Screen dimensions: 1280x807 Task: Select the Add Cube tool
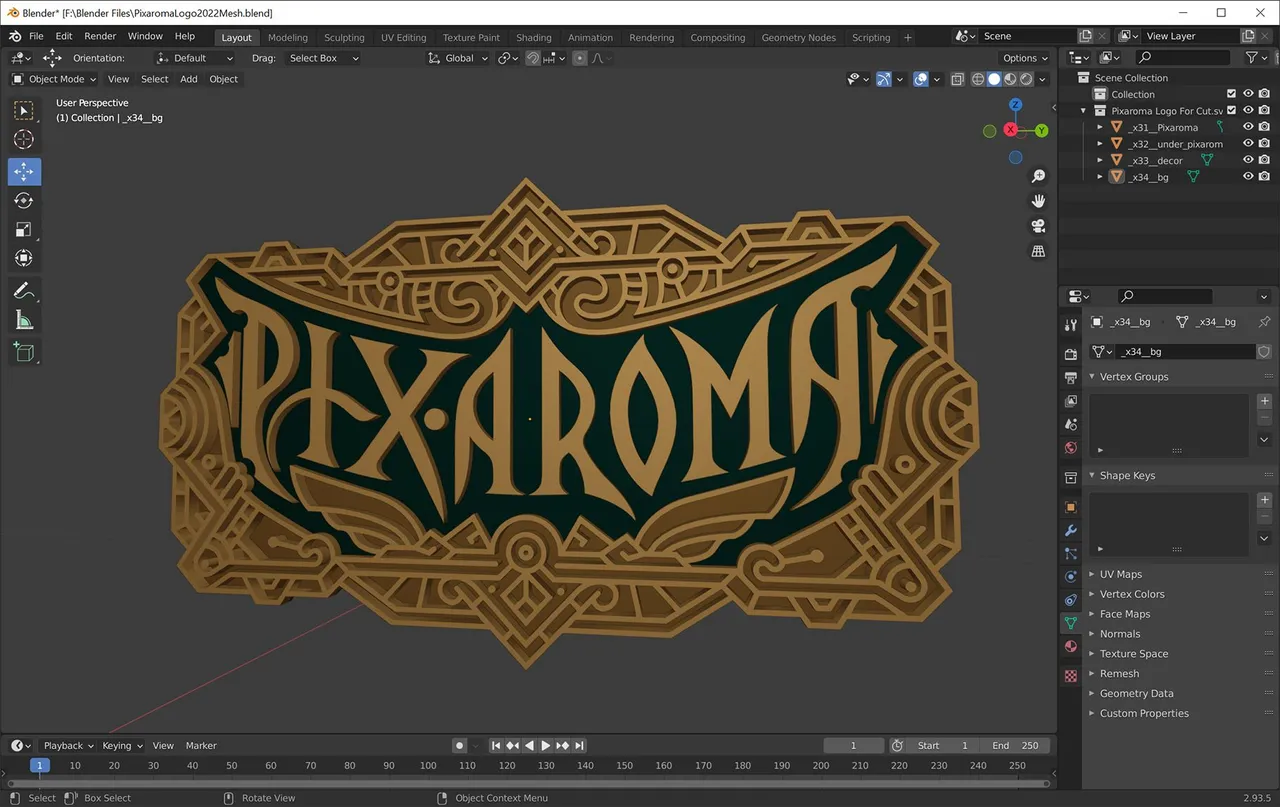pyautogui.click(x=24, y=352)
